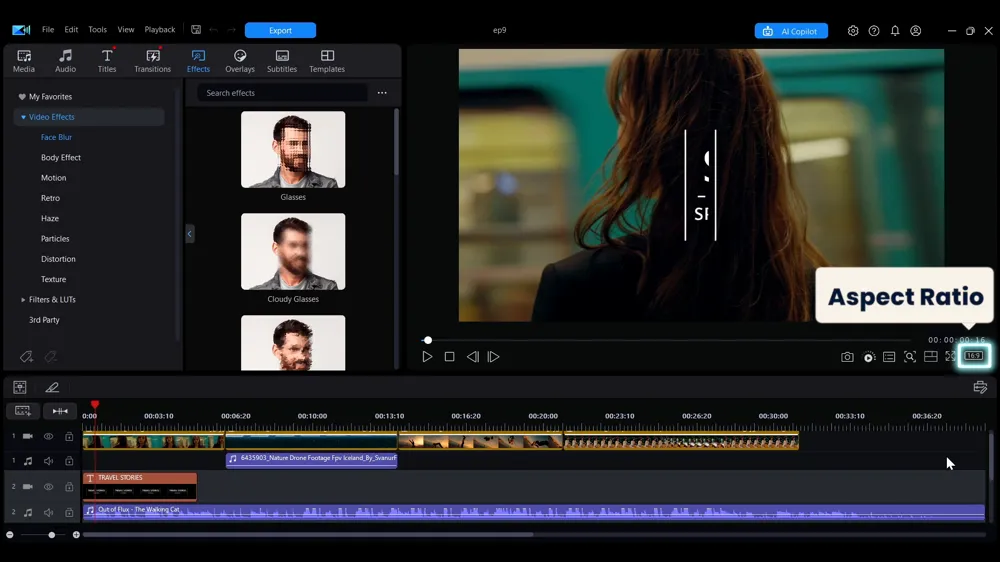Open the Audio room
This screenshot has width=1000, height=562.
click(65, 61)
